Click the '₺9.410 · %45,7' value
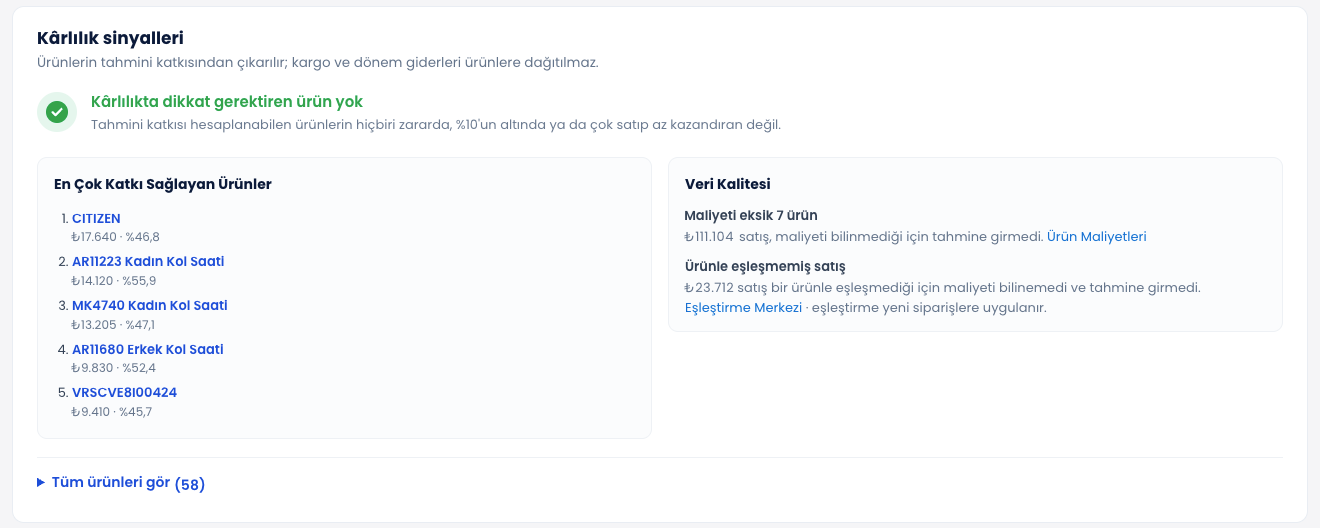 (111, 412)
